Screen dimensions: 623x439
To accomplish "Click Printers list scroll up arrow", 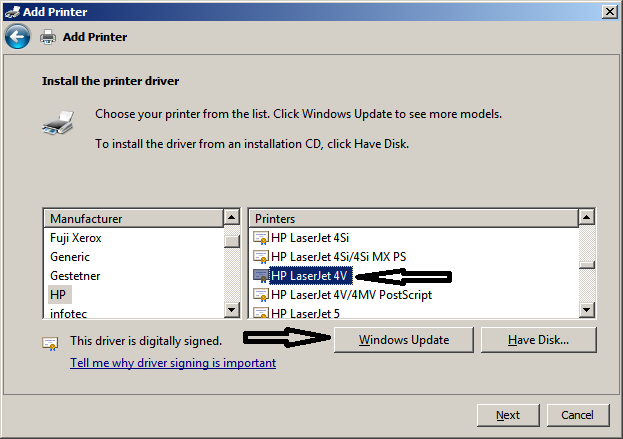I will pyautogui.click(x=586, y=217).
